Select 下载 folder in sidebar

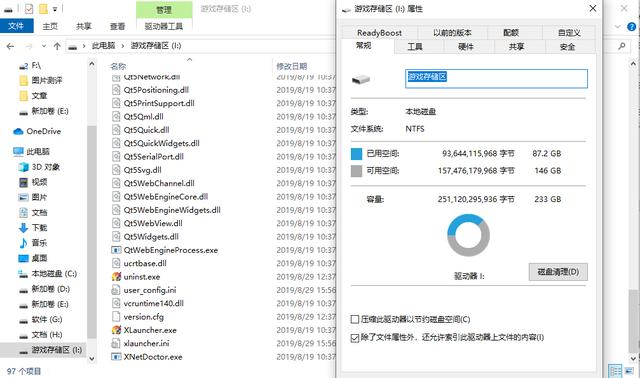pyautogui.click(x=33, y=228)
